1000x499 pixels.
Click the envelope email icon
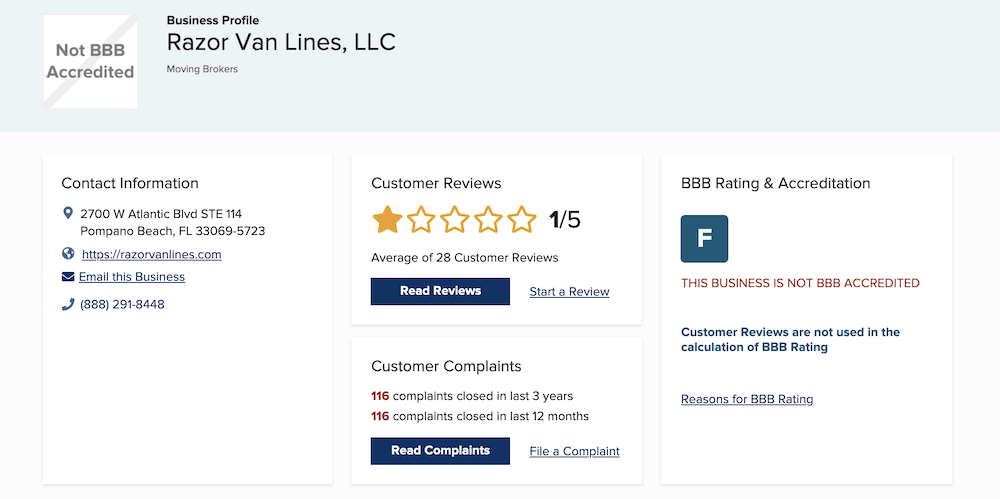click(68, 277)
